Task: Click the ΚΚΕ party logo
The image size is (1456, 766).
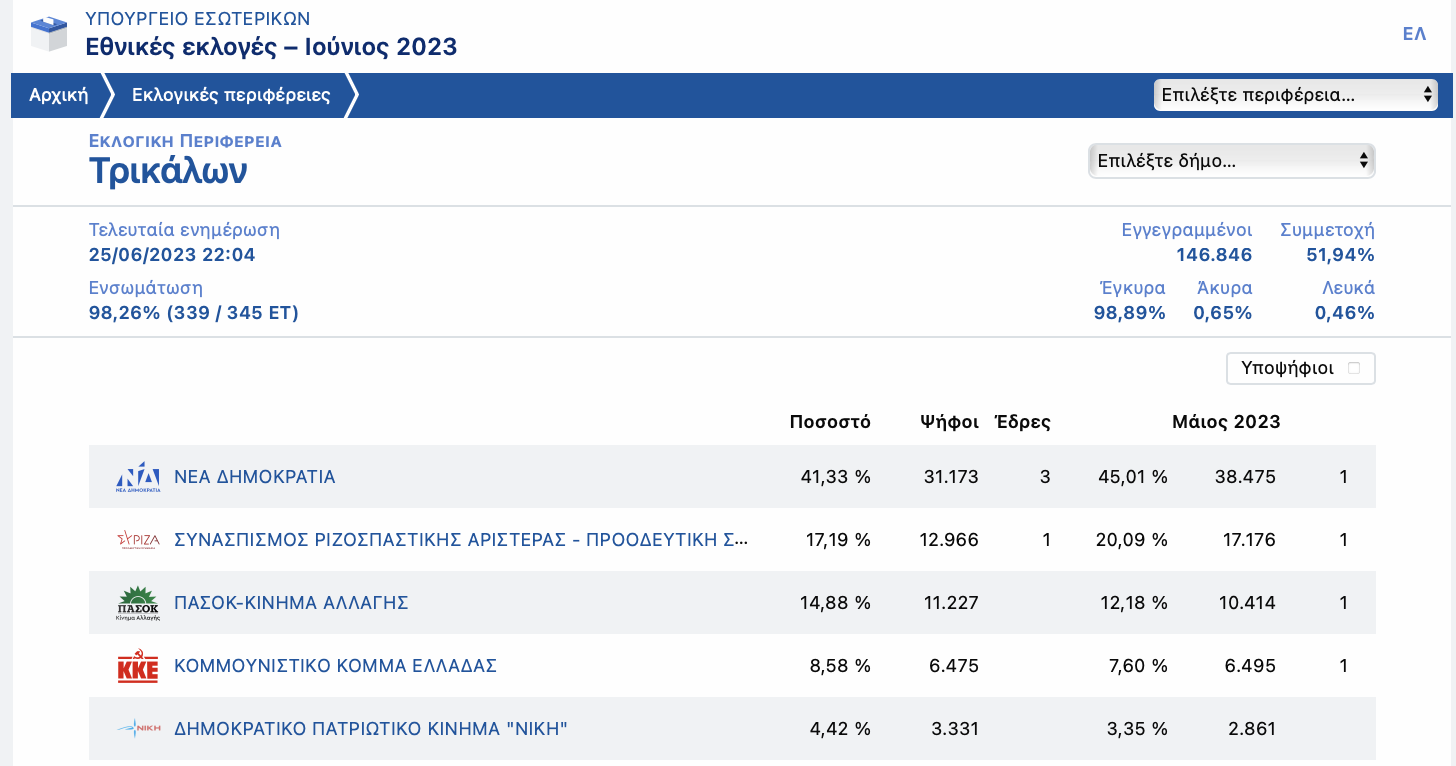Action: pos(138,667)
